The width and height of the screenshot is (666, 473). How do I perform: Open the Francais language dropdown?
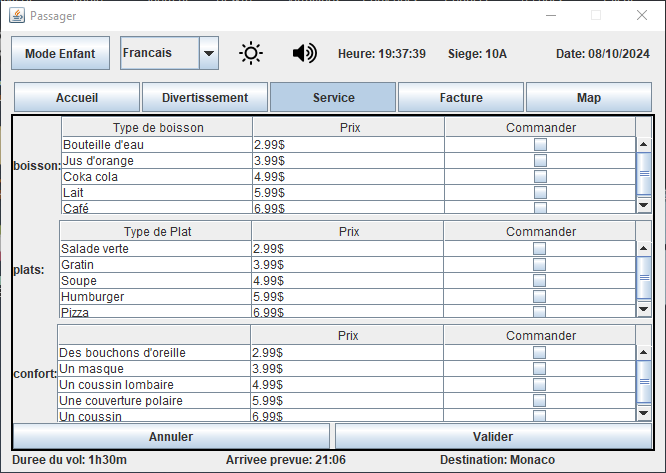point(208,54)
